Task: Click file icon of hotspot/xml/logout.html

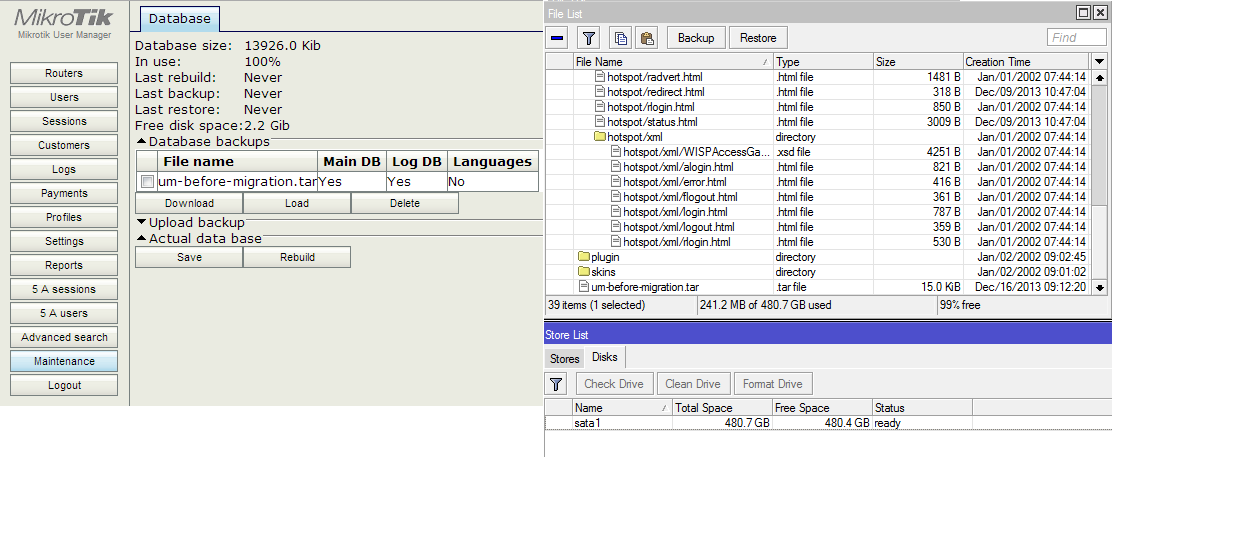Action: point(616,227)
